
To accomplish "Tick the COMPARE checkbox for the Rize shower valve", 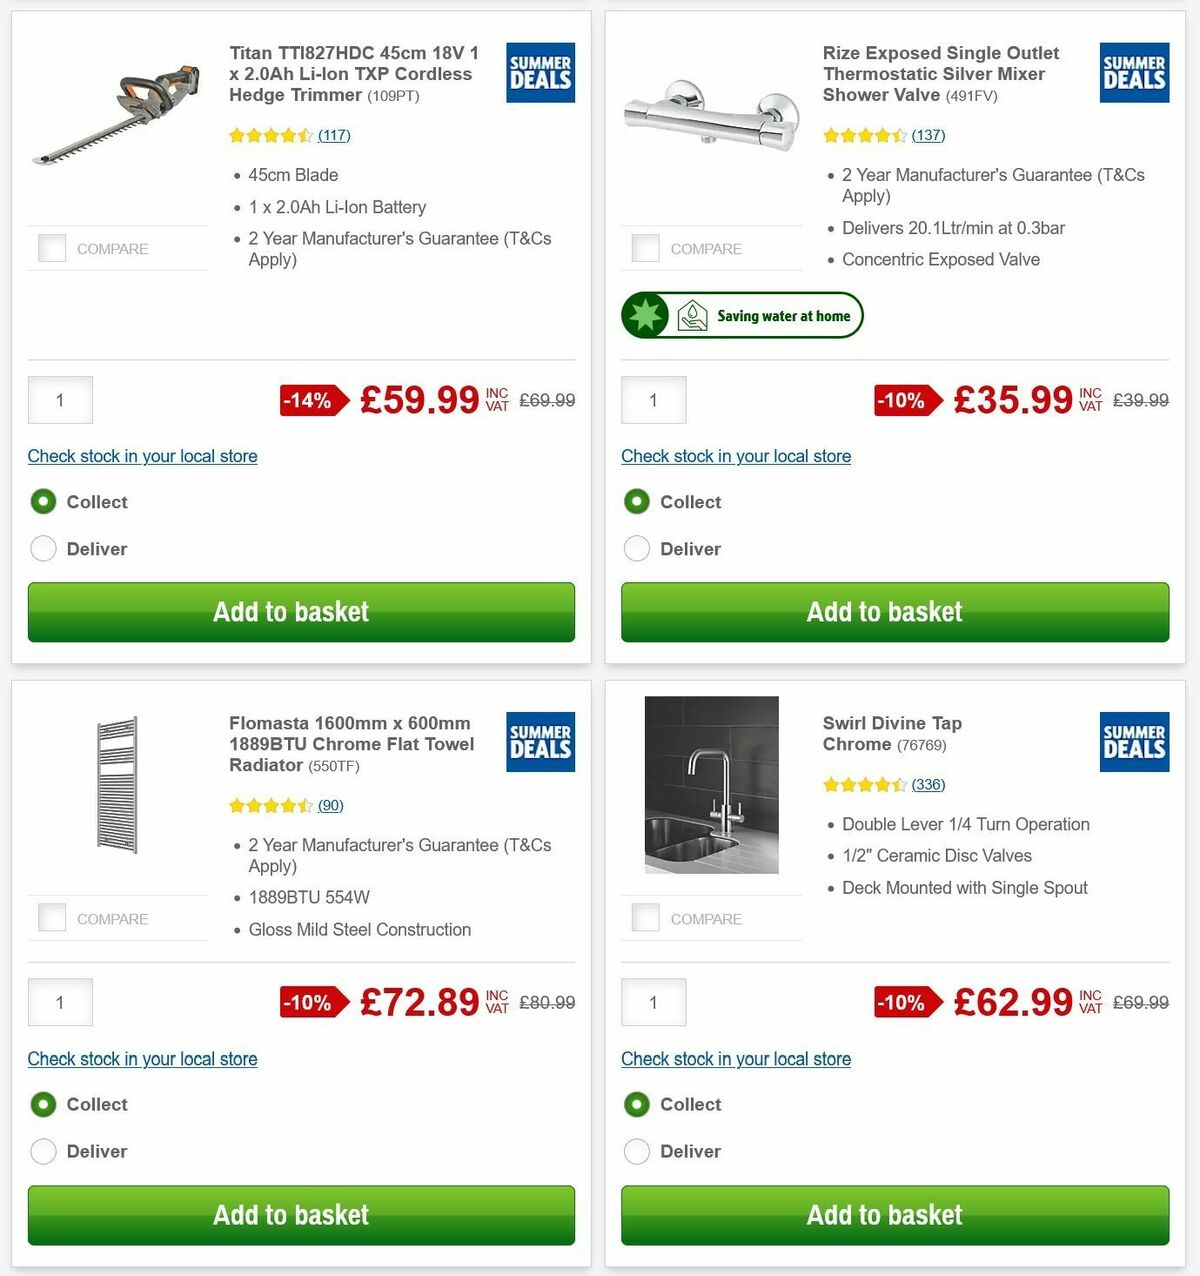I will (646, 248).
